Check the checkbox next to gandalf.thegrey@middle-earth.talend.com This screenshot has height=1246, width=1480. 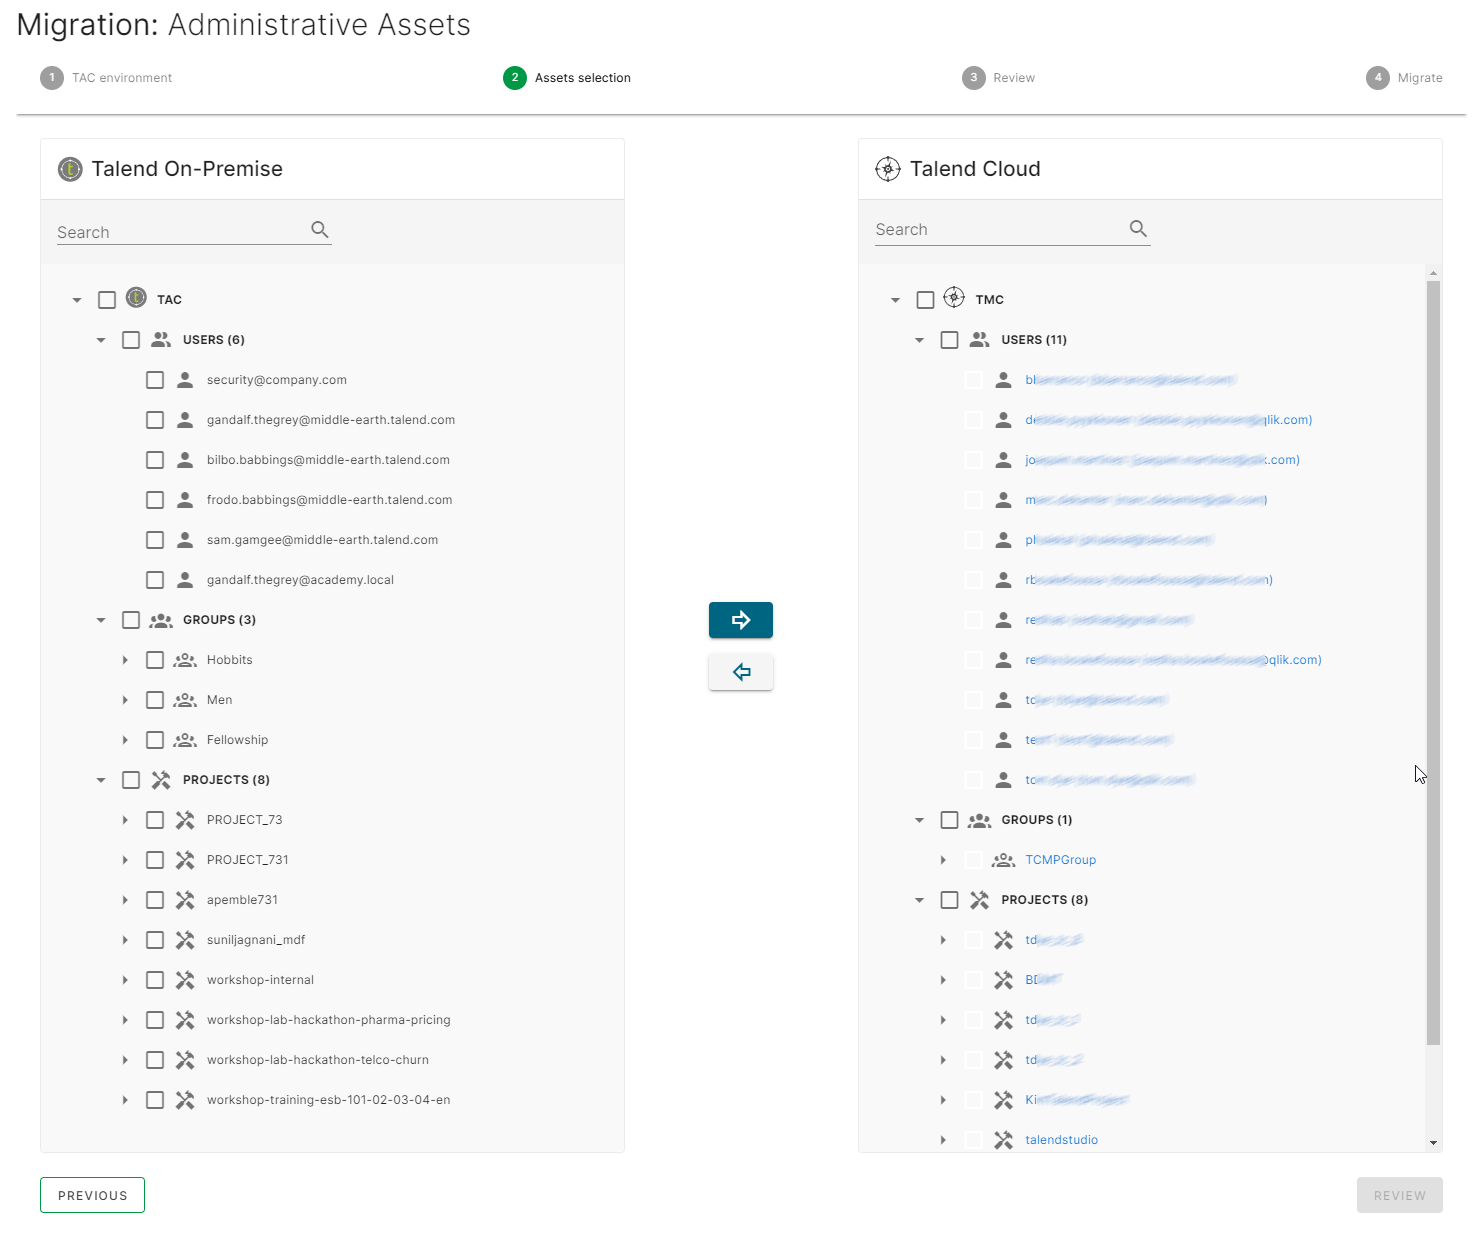[x=155, y=419]
